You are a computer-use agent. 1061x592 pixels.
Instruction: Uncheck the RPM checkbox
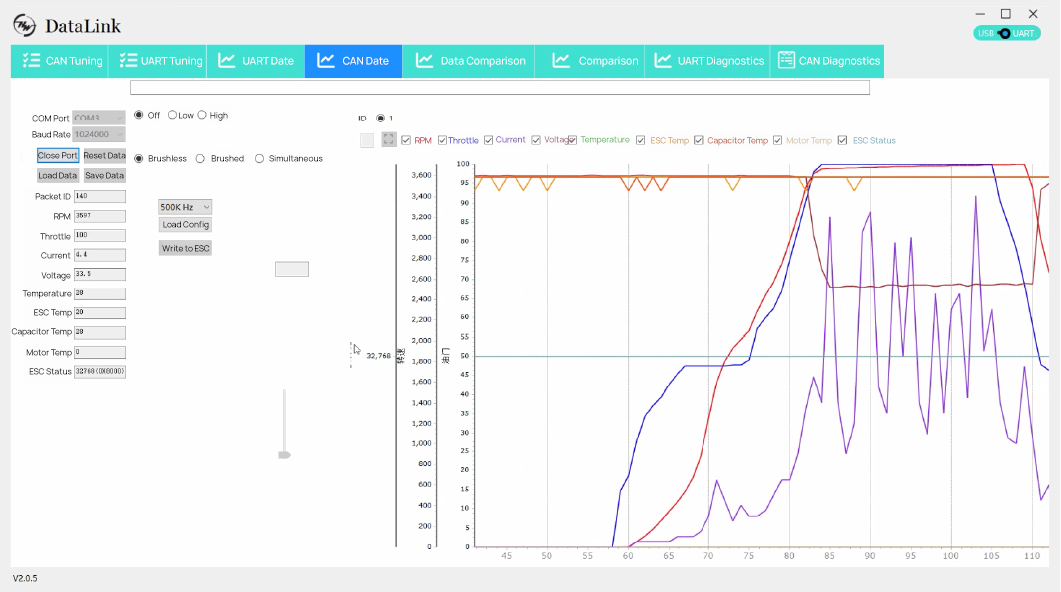click(405, 140)
